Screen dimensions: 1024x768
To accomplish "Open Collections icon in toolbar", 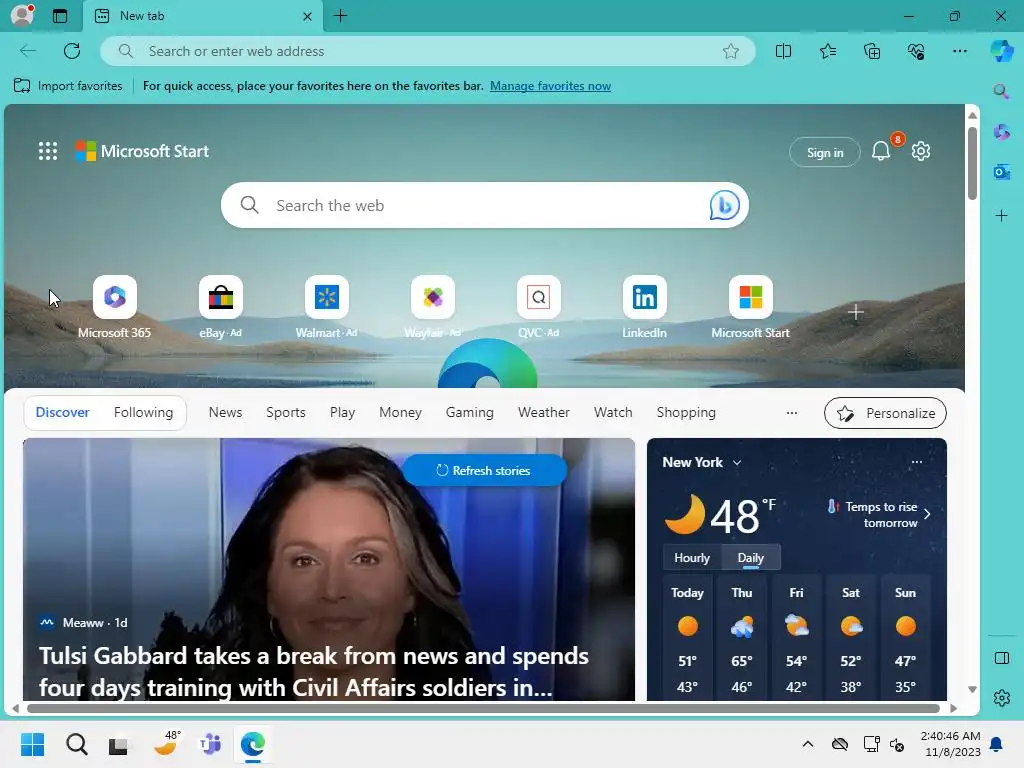I will pos(872,51).
